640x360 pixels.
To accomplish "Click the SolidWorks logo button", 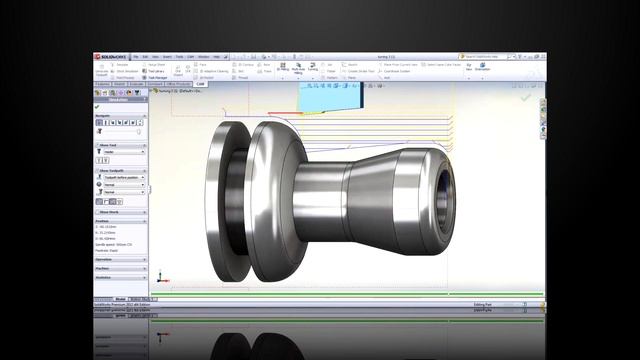I will 111,57.
